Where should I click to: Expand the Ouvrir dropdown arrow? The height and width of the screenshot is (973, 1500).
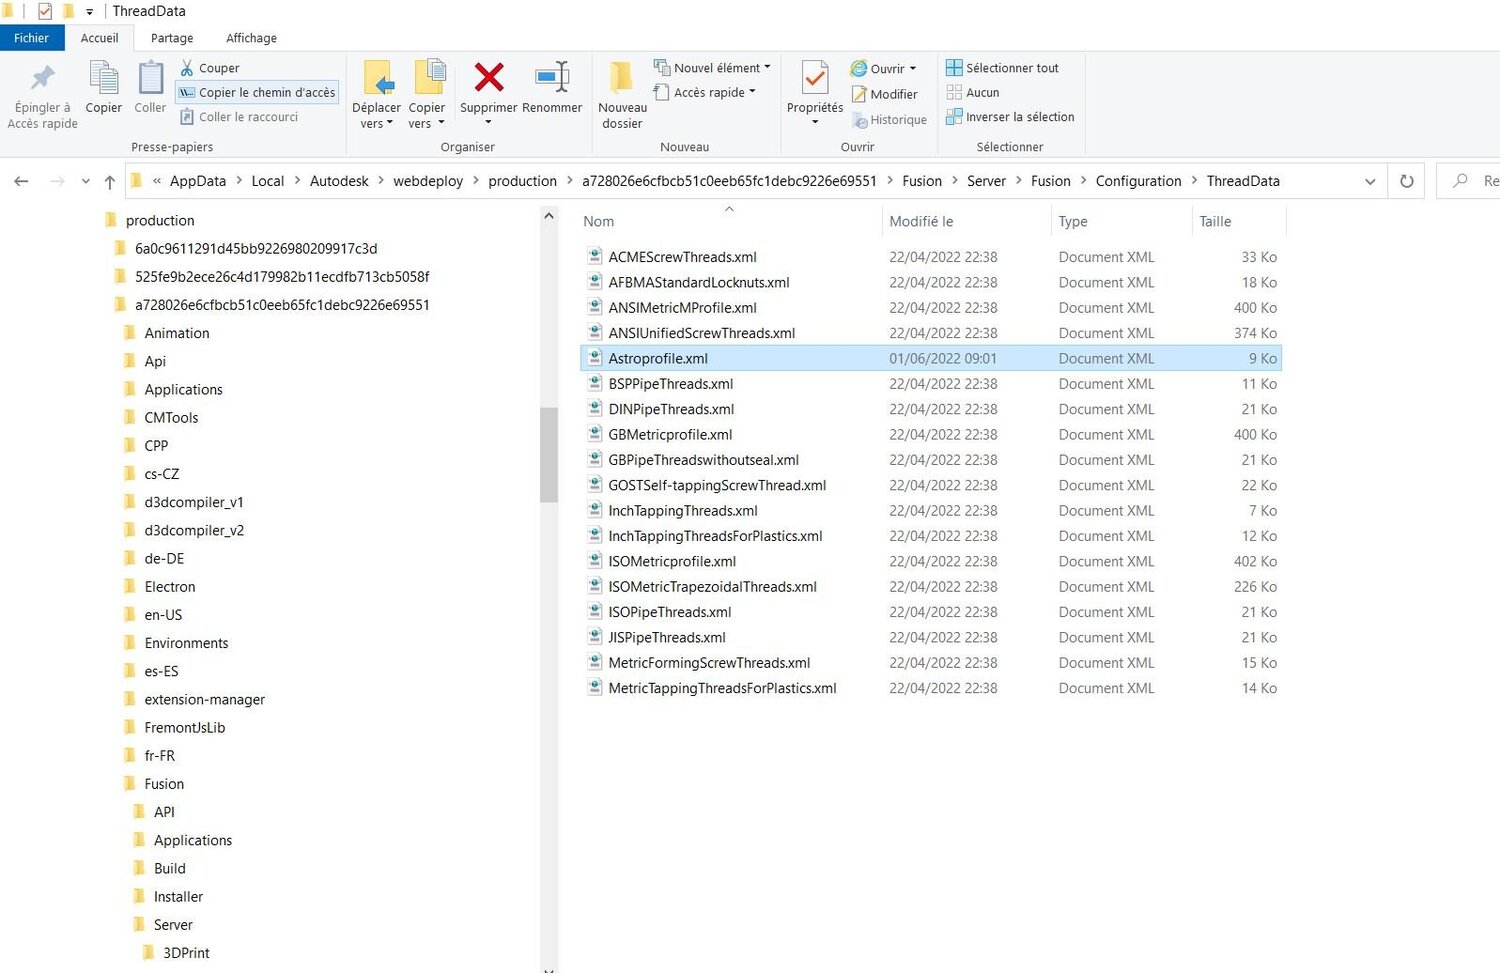(x=913, y=69)
